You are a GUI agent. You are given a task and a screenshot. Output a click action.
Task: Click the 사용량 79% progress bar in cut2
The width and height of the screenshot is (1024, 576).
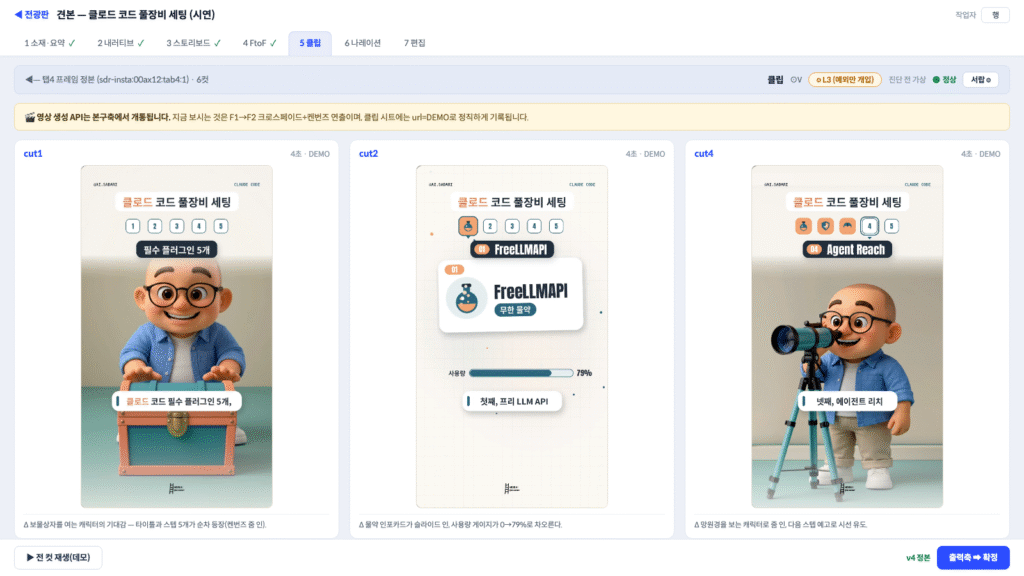coord(520,373)
